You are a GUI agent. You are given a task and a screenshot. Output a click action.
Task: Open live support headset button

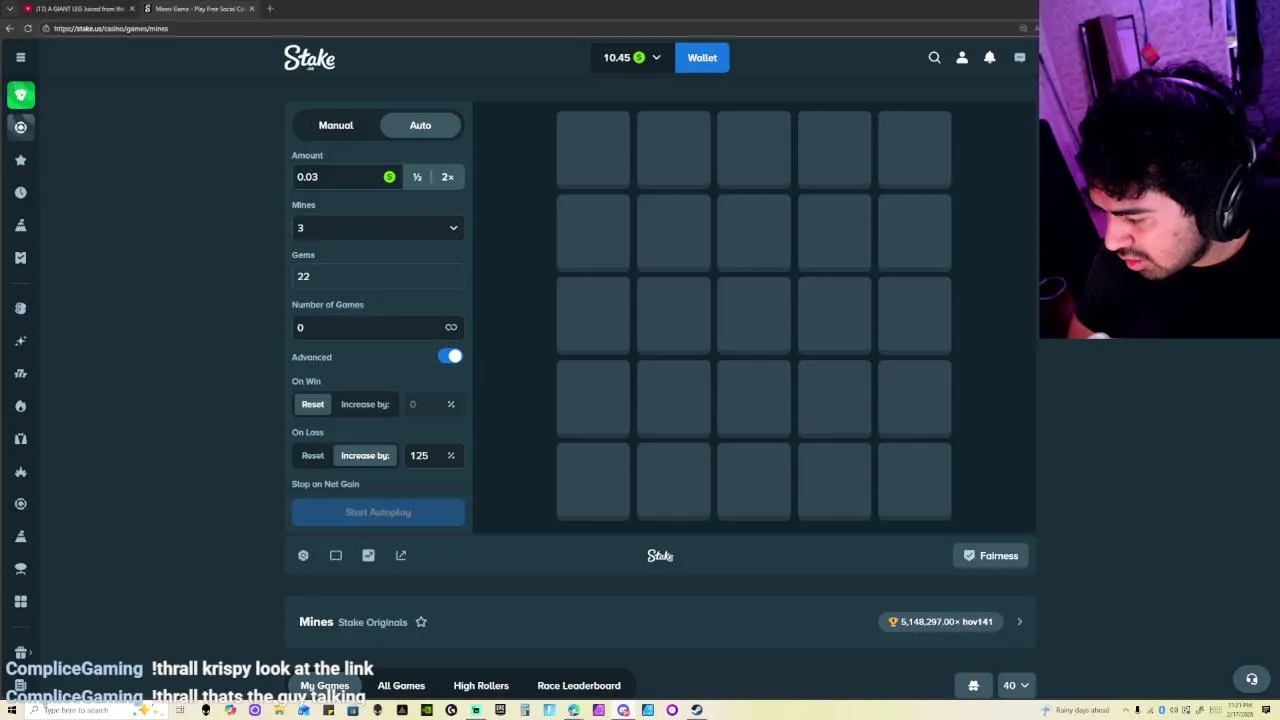pos(1251,679)
